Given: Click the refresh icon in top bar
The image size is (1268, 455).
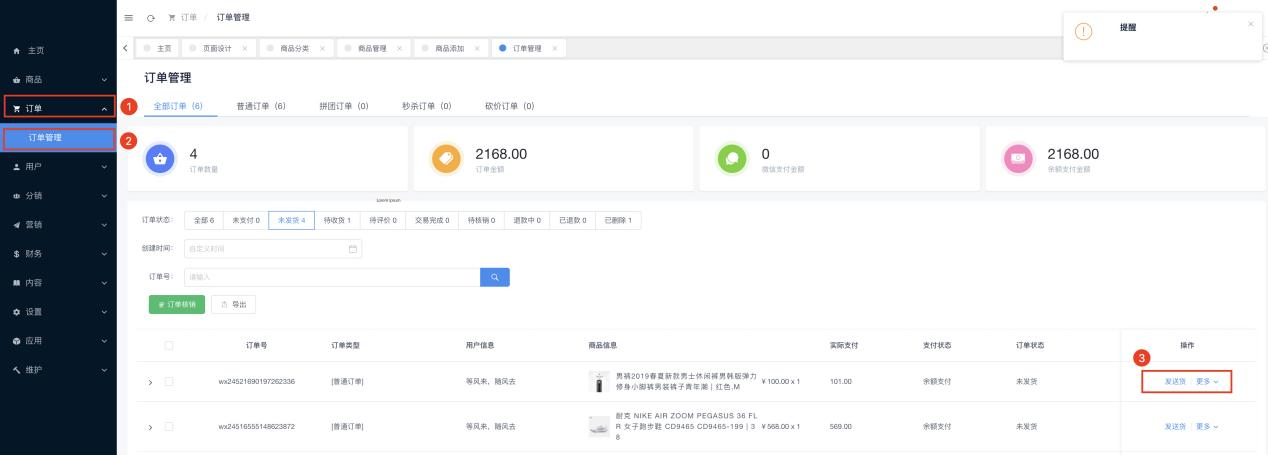Looking at the screenshot, I should (151, 18).
